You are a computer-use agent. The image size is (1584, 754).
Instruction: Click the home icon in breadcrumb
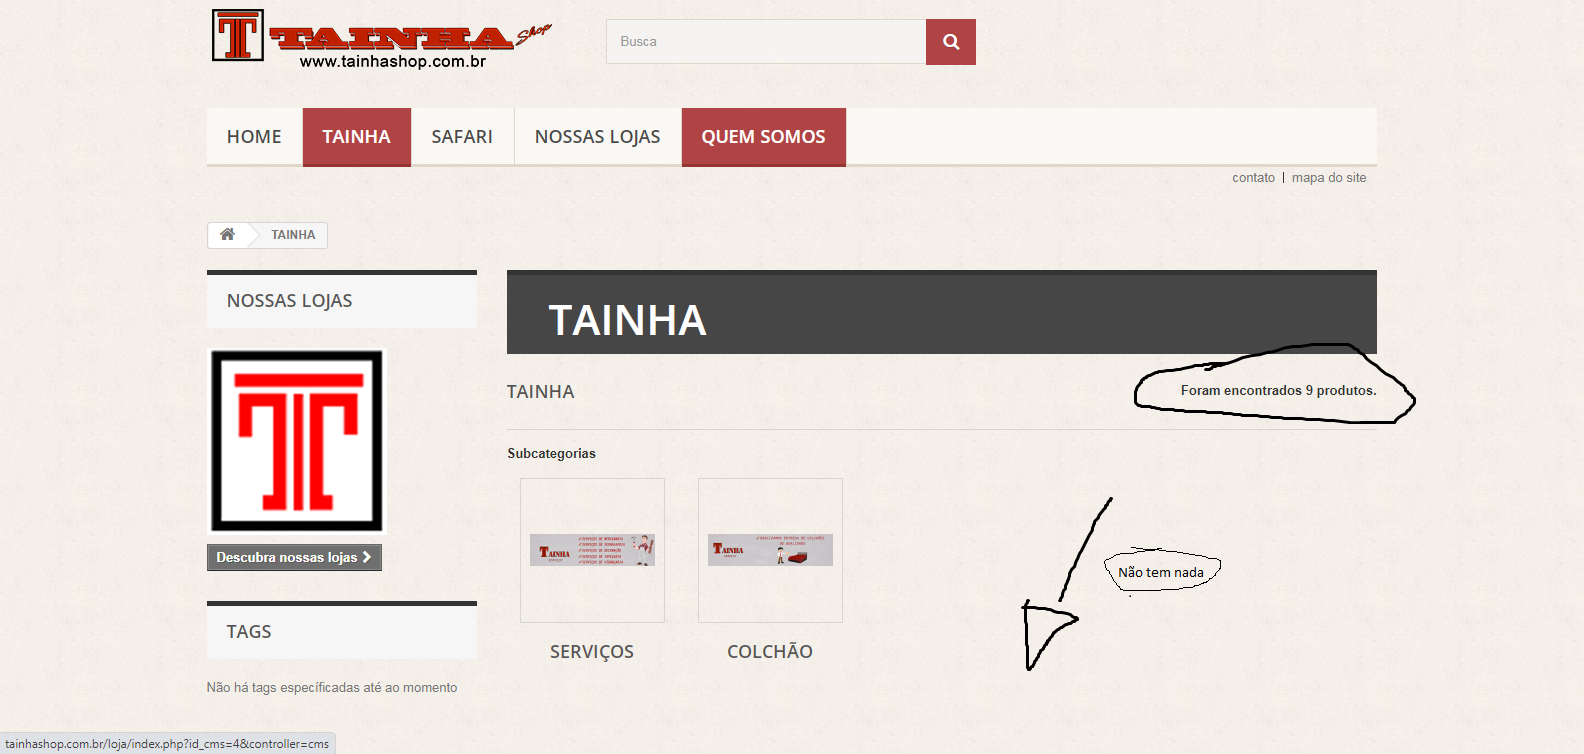pyautogui.click(x=228, y=234)
